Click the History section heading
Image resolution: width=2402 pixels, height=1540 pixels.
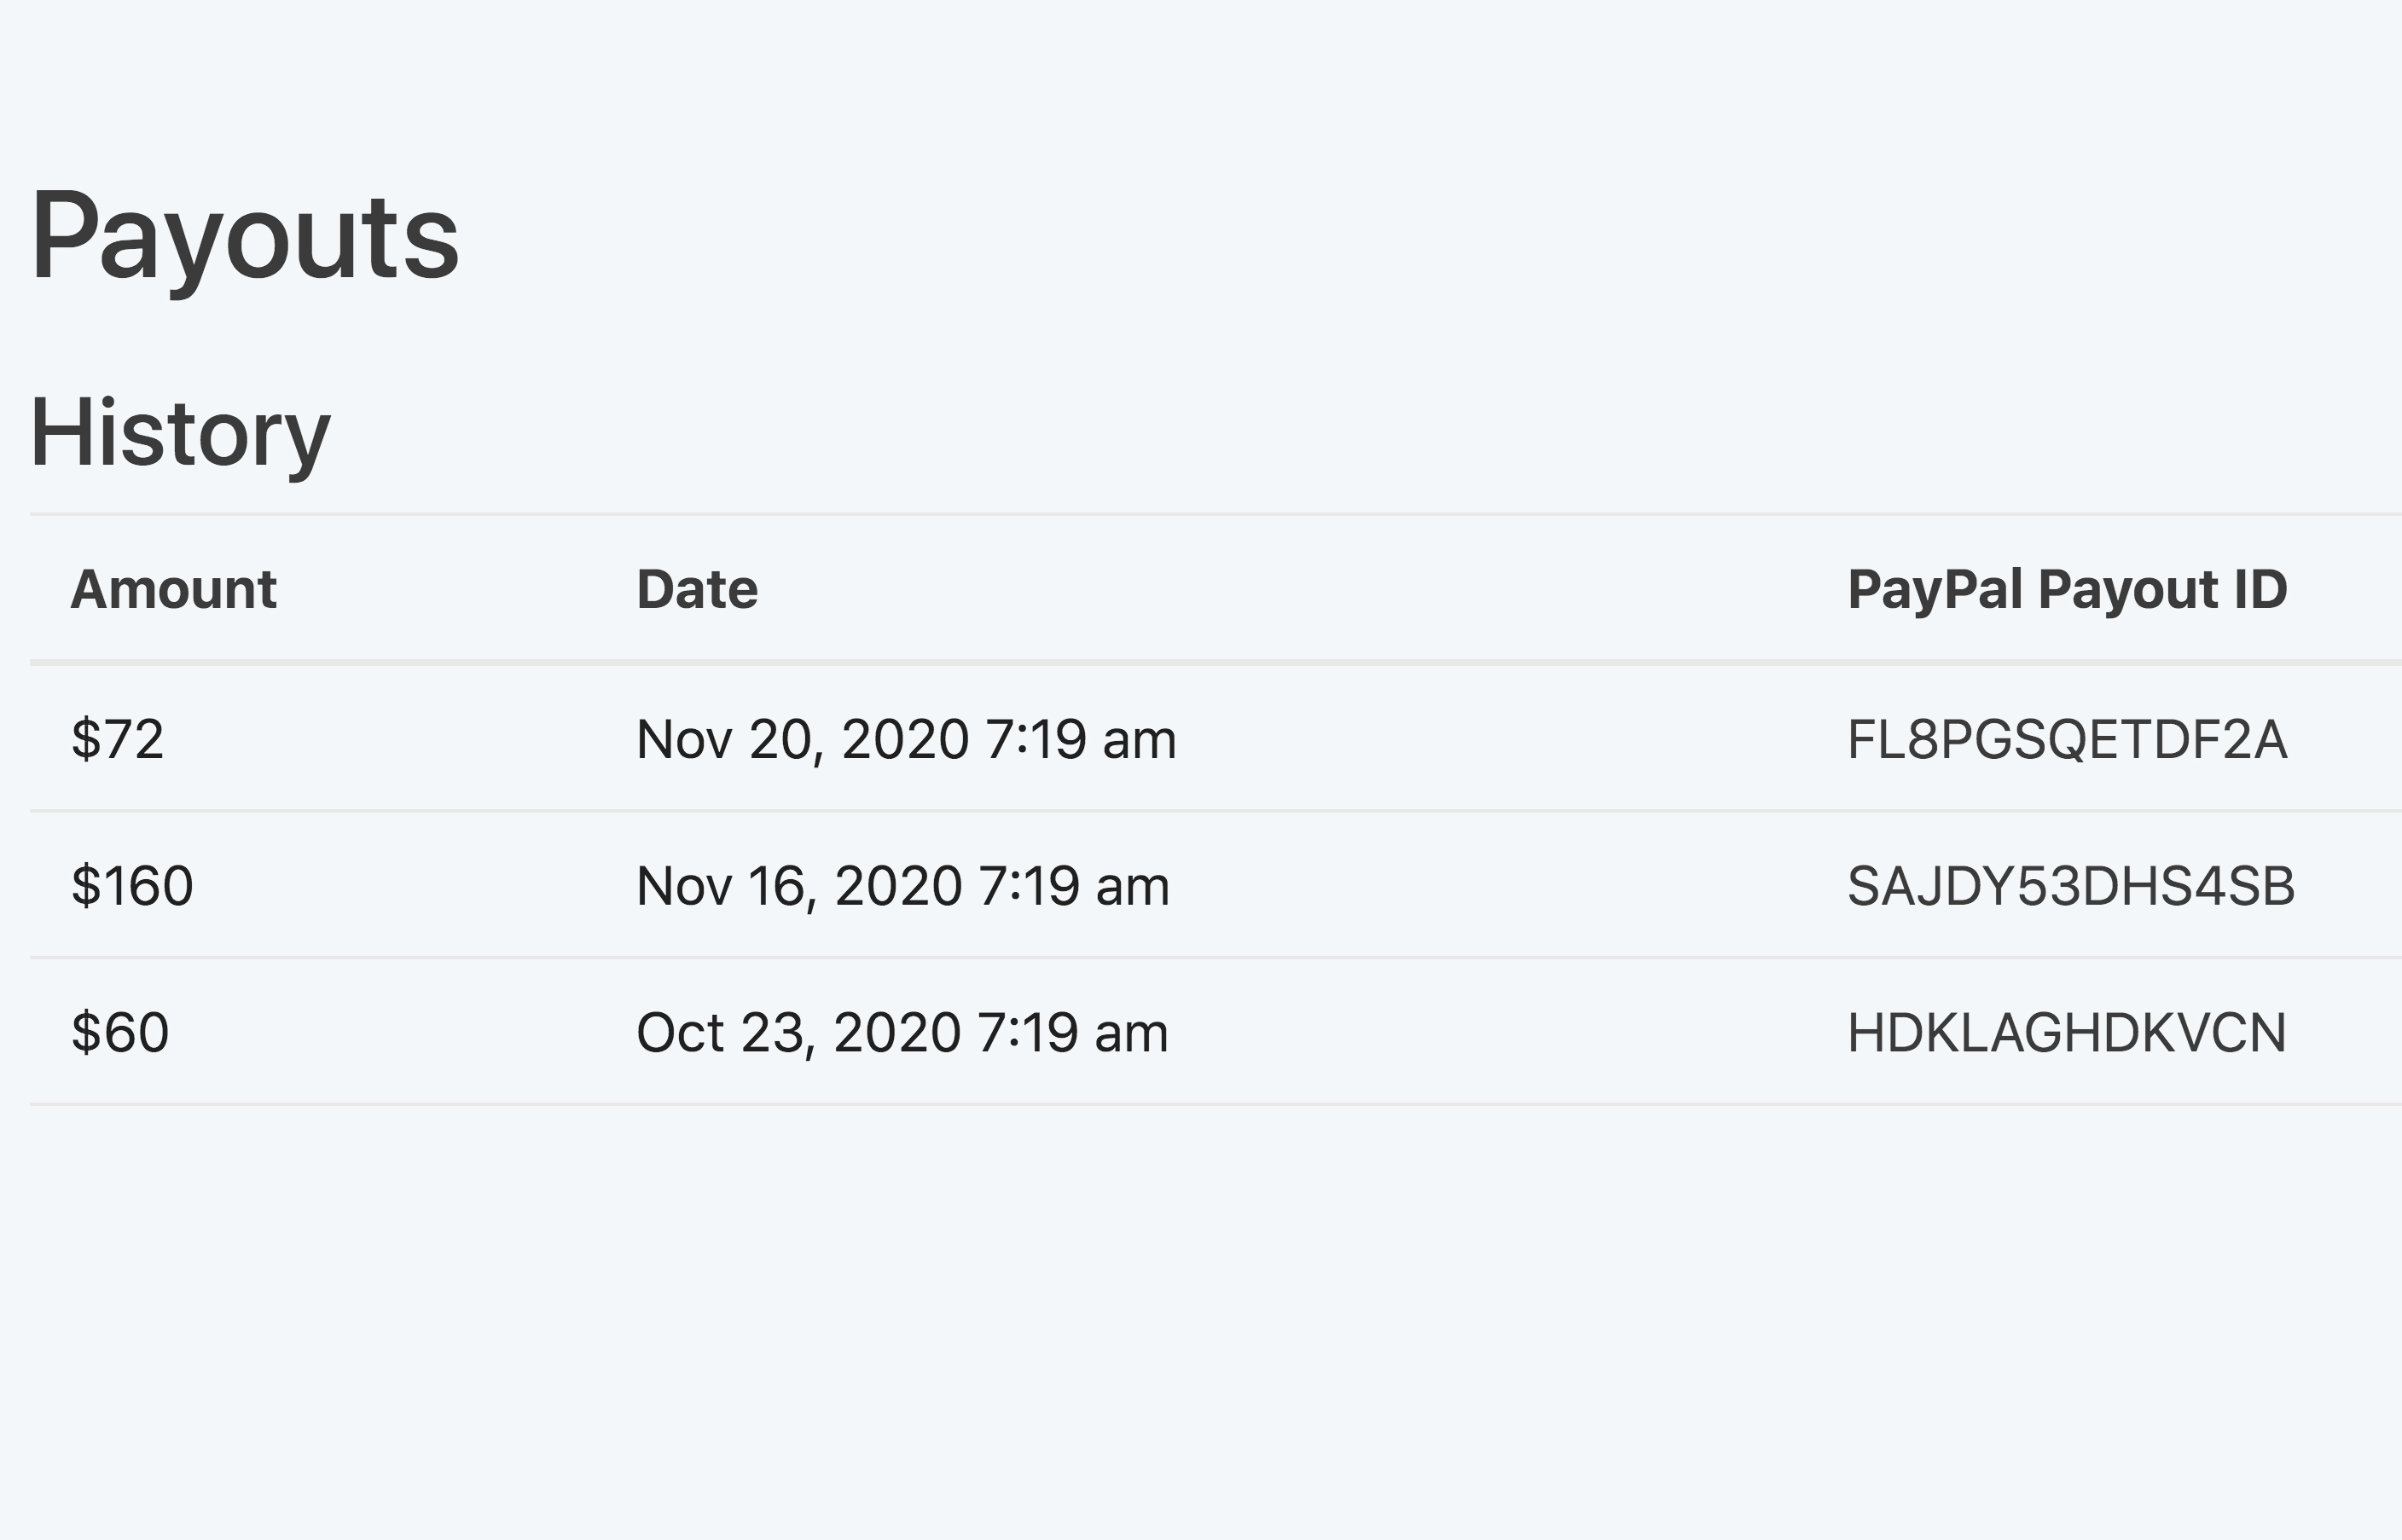click(x=180, y=434)
